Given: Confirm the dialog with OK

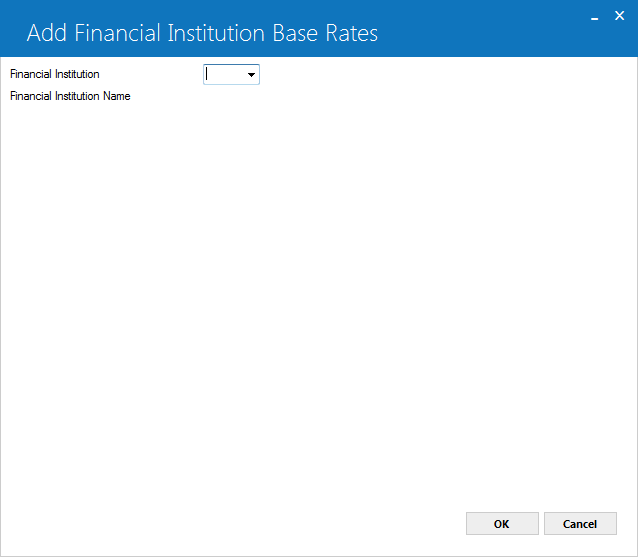Looking at the screenshot, I should (502, 524).
